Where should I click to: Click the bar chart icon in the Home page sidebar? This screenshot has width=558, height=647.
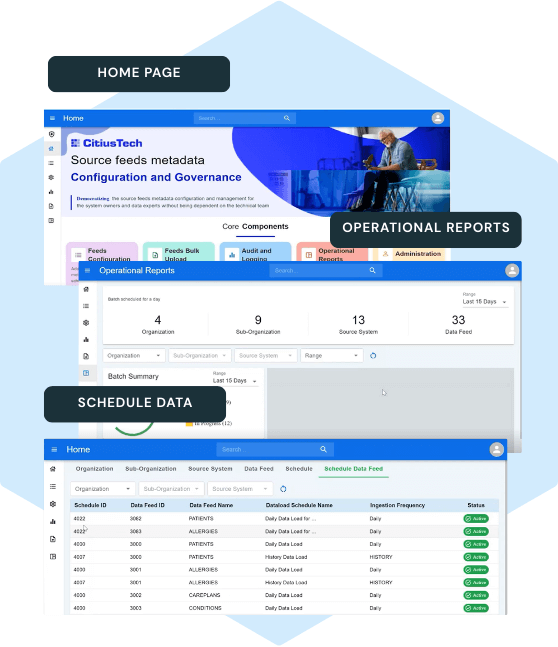[51, 191]
